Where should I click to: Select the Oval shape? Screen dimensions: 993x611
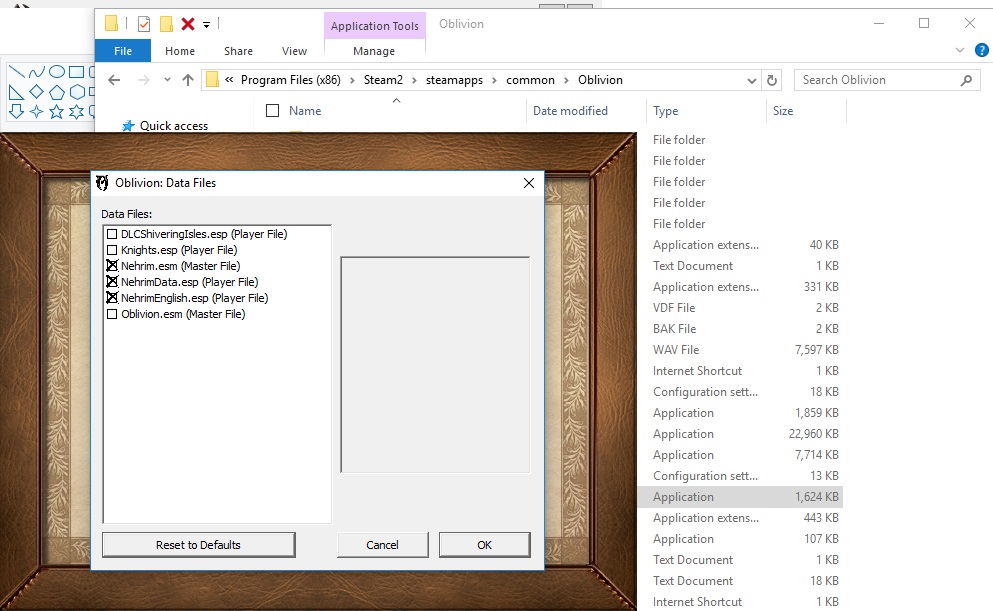pyautogui.click(x=57, y=70)
